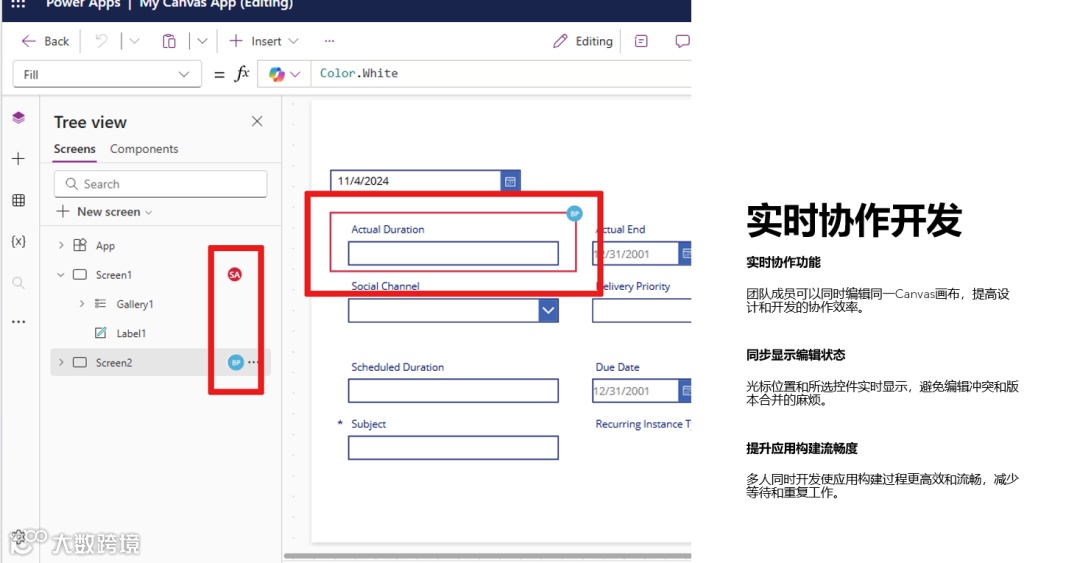The width and height of the screenshot is (1080, 563).
Task: Open the Due Date calendar icon
Action: (685, 391)
